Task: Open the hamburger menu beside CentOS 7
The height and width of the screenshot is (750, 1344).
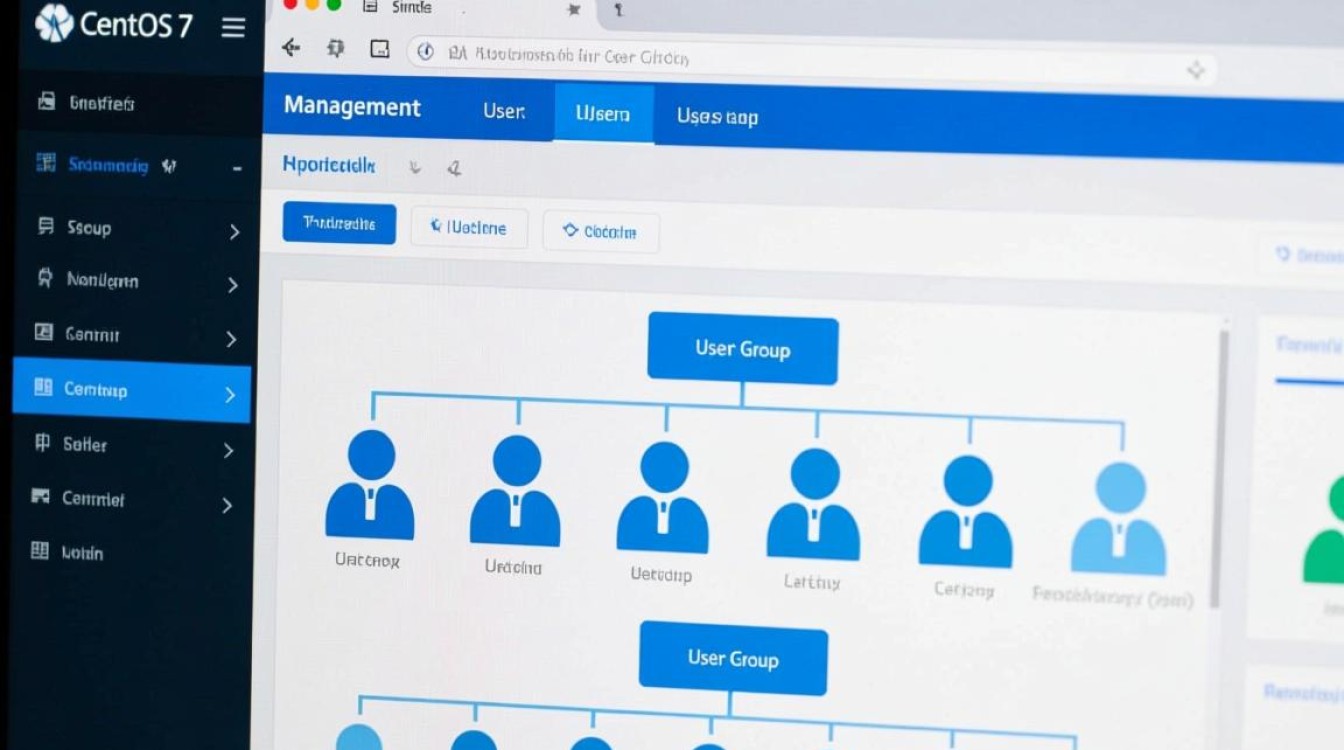Action: 233,27
